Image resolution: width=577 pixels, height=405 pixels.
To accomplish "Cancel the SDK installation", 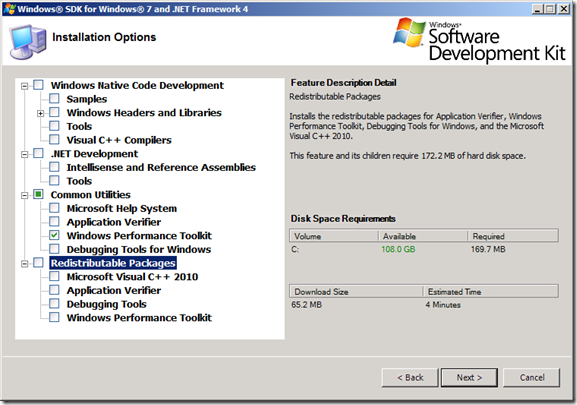I will pyautogui.click(x=532, y=377).
